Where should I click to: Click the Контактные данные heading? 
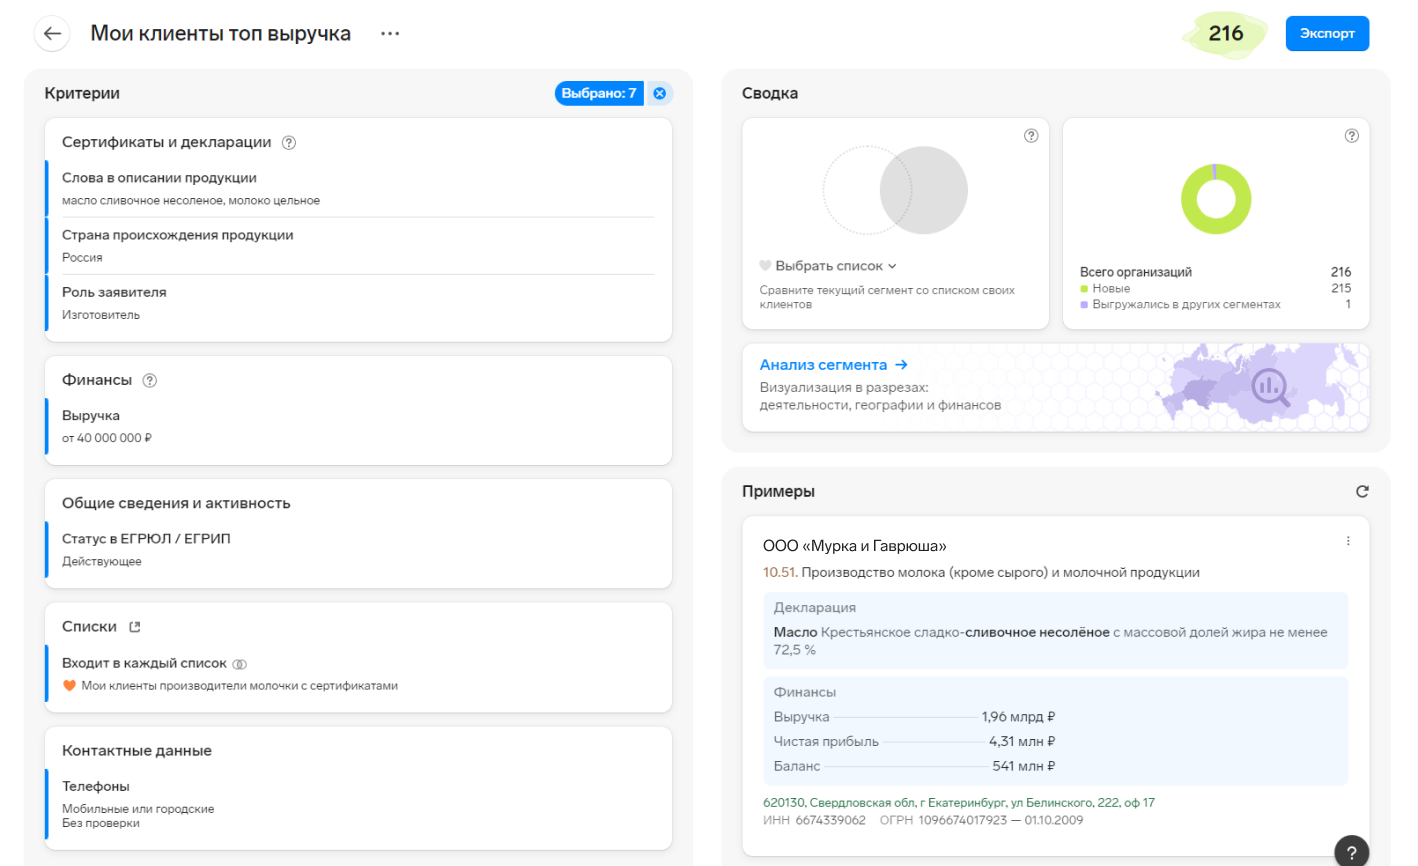point(137,751)
